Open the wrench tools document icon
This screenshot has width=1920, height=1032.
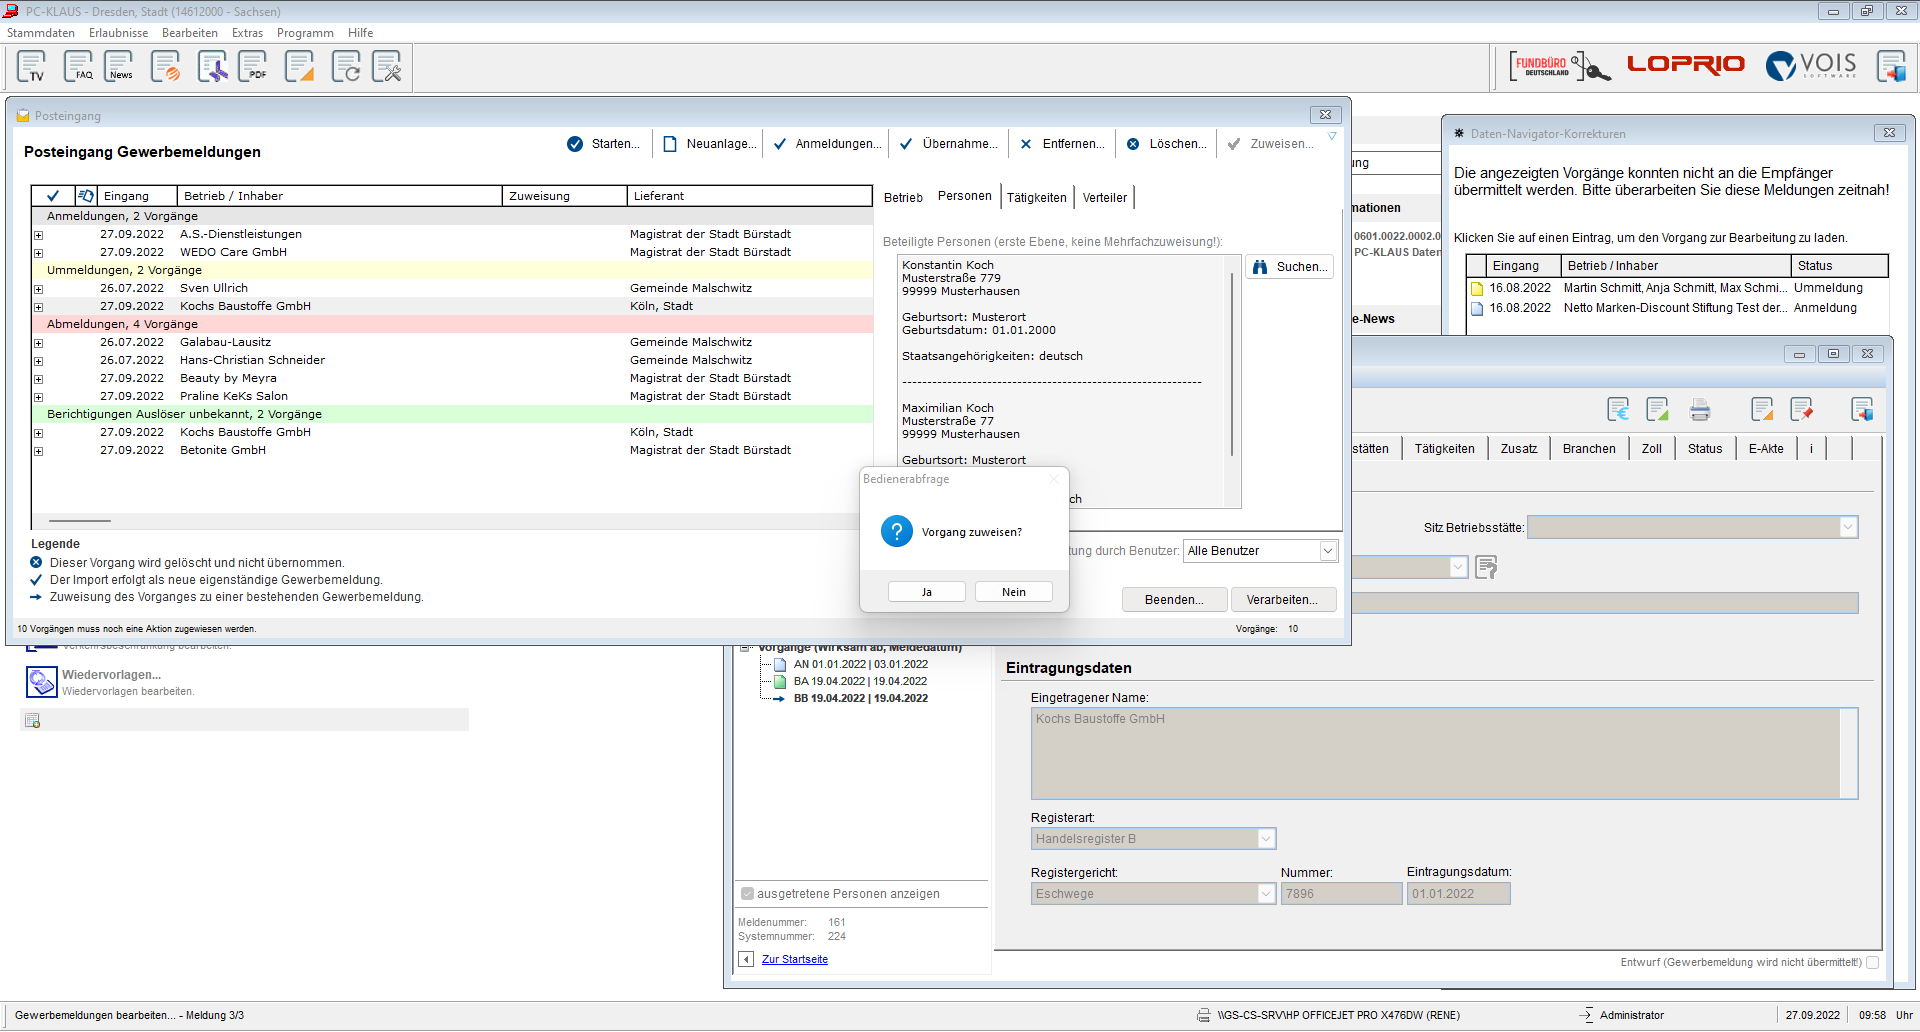point(387,67)
